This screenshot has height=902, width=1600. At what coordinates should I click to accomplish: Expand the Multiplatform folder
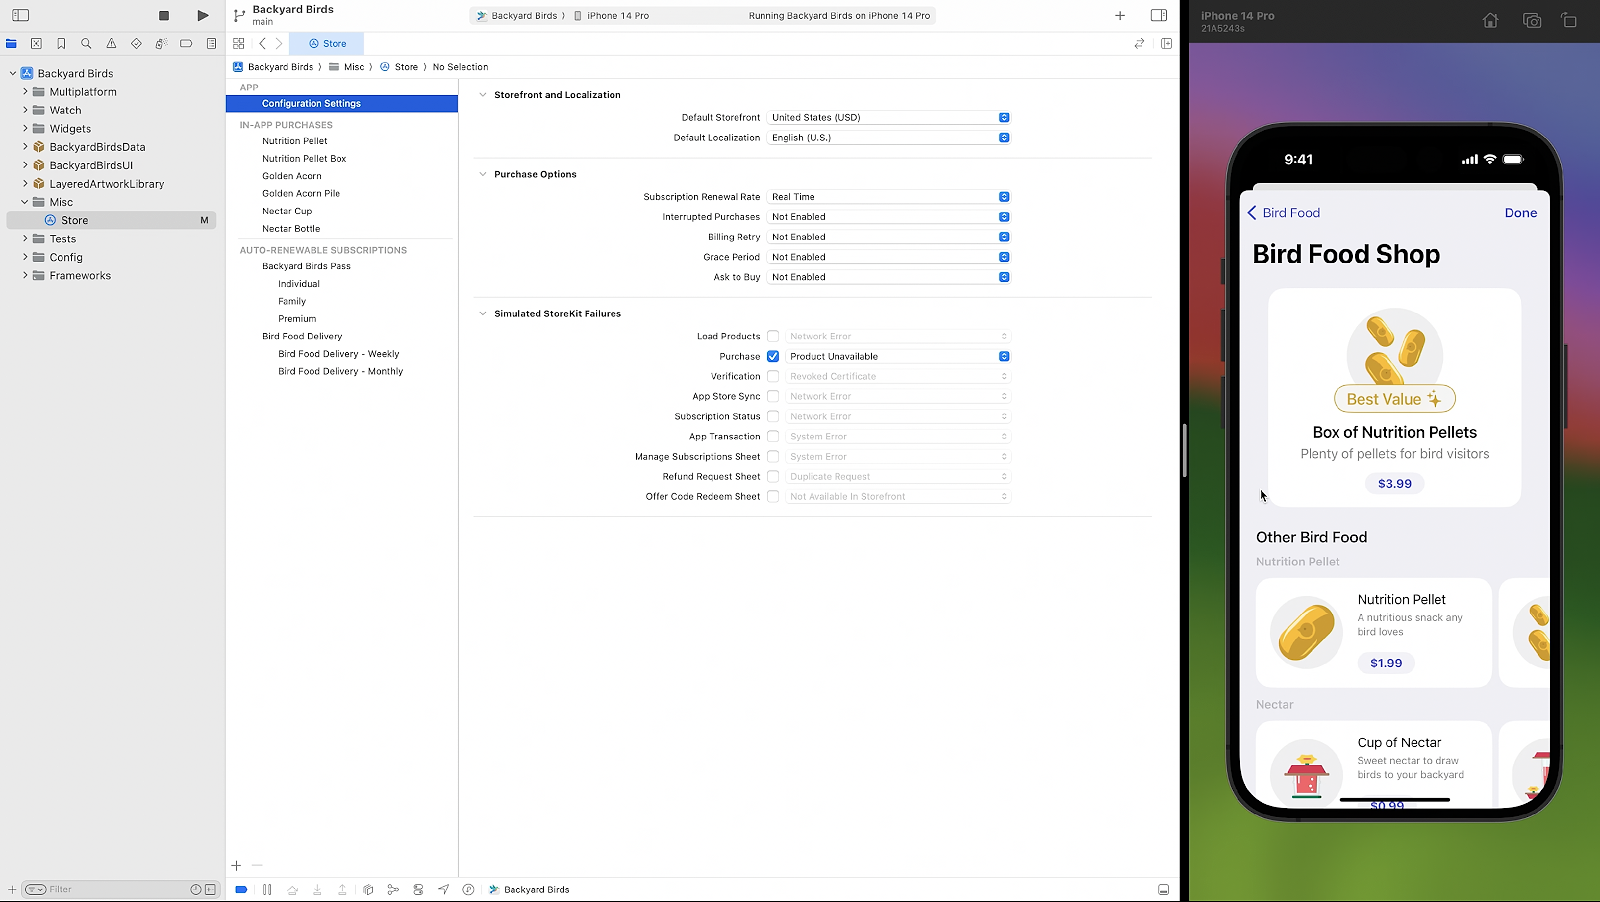click(25, 92)
